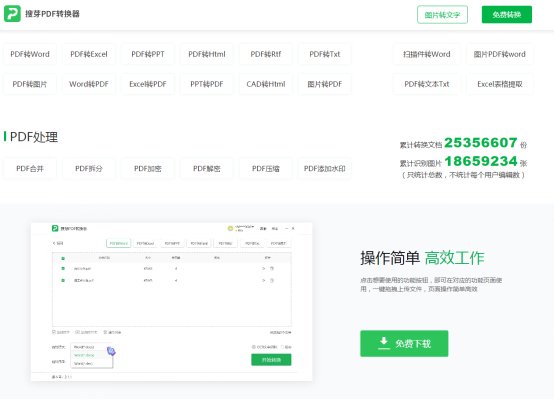Open the PDF转Html tool

click(x=207, y=54)
